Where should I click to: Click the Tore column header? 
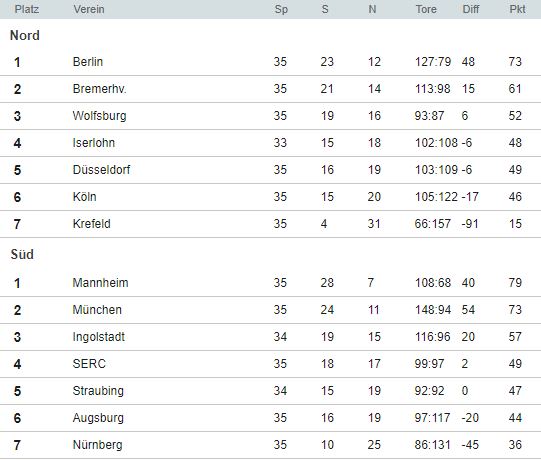tap(426, 9)
